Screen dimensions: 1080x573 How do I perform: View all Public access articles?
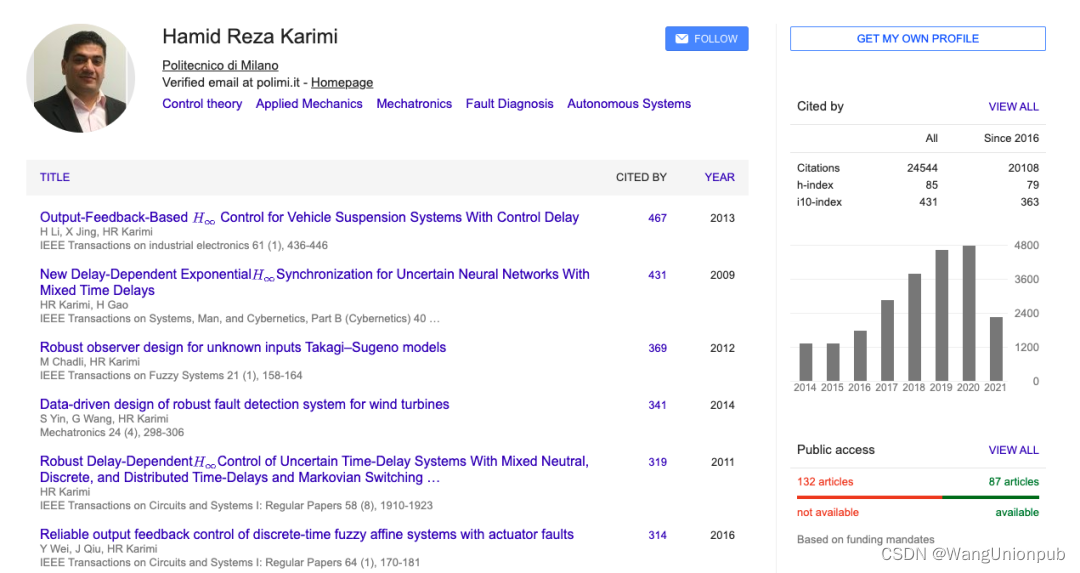[x=1013, y=450]
